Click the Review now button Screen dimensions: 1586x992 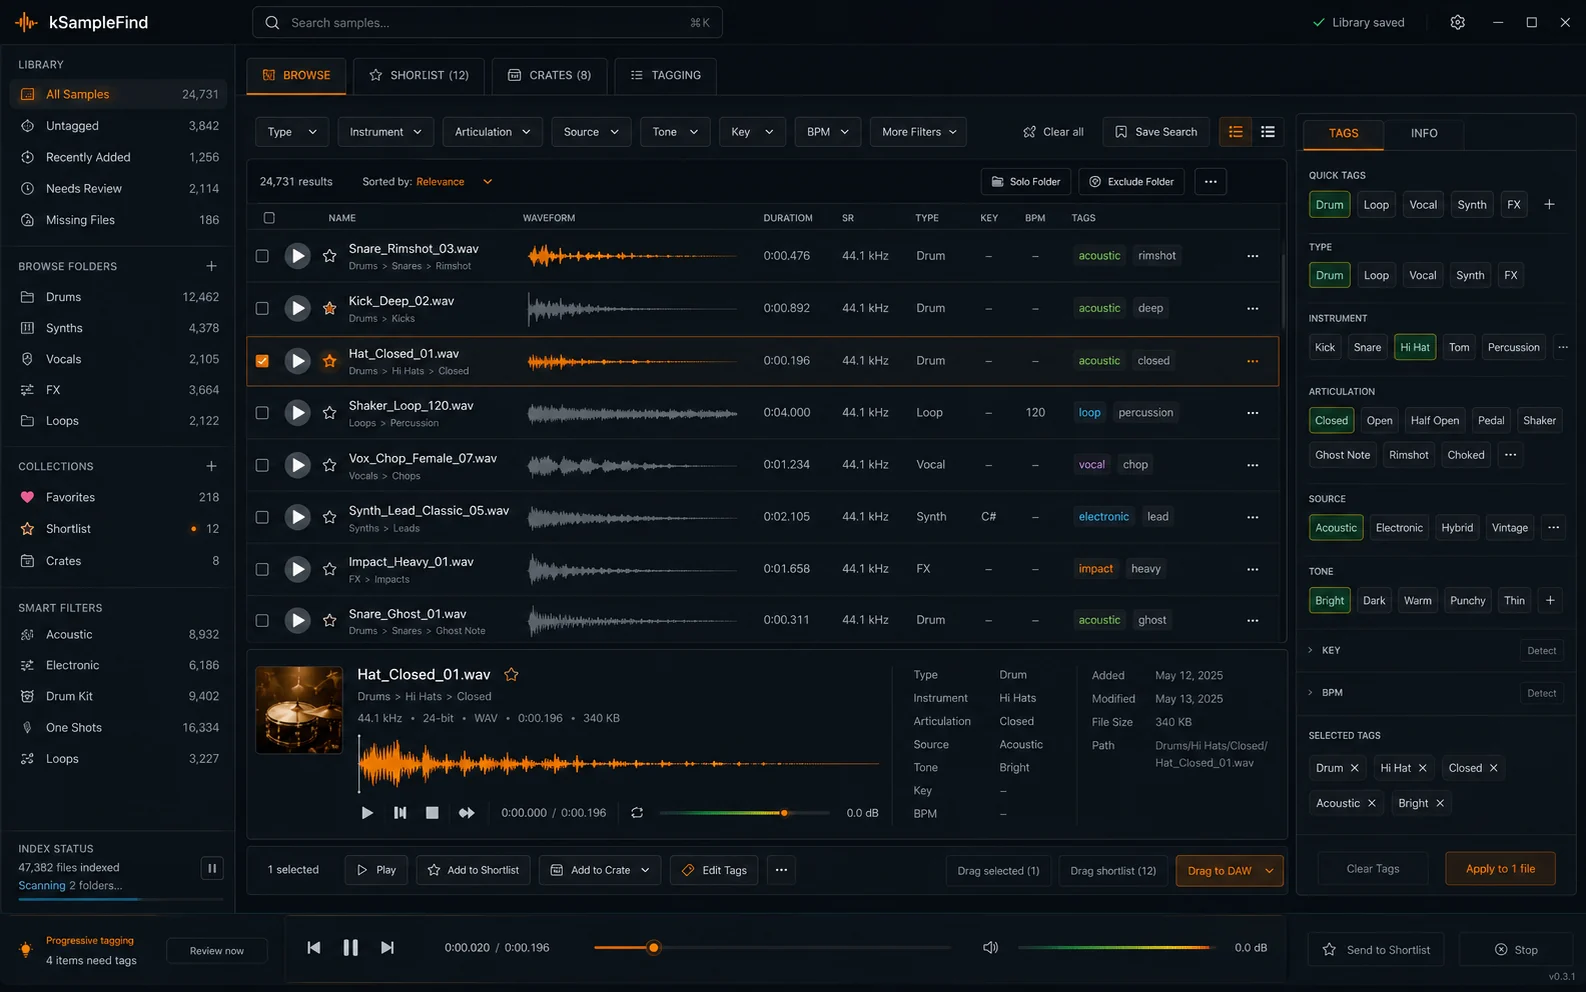pos(217,951)
